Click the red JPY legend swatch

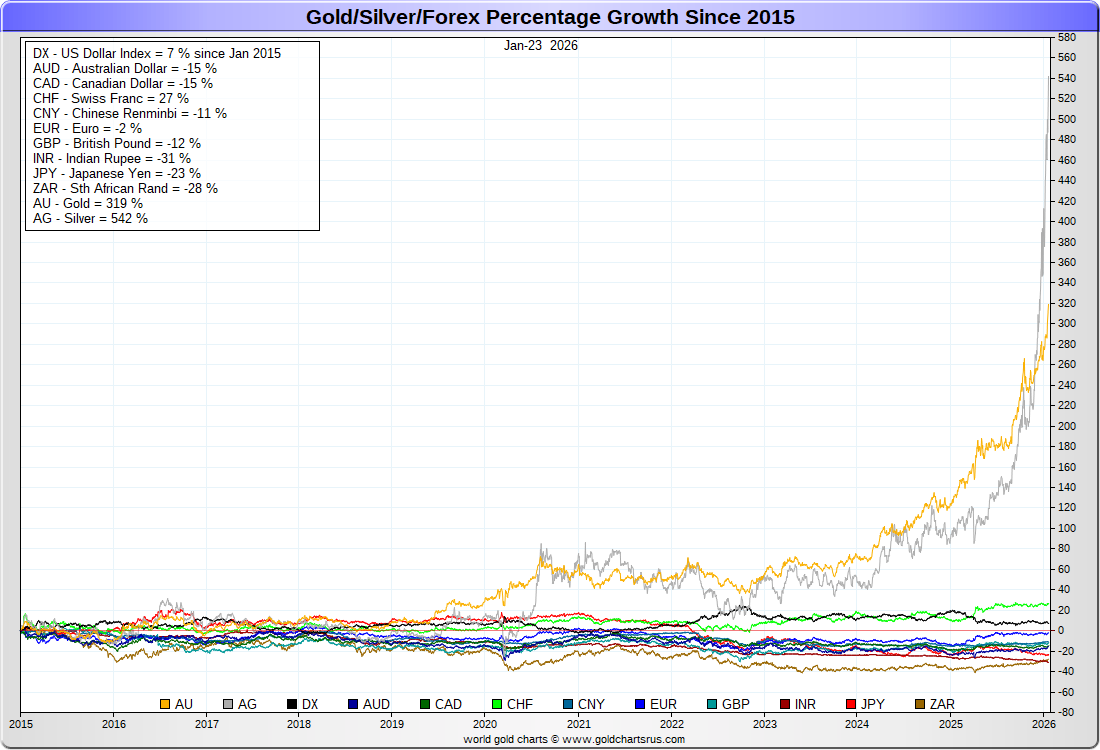851,704
